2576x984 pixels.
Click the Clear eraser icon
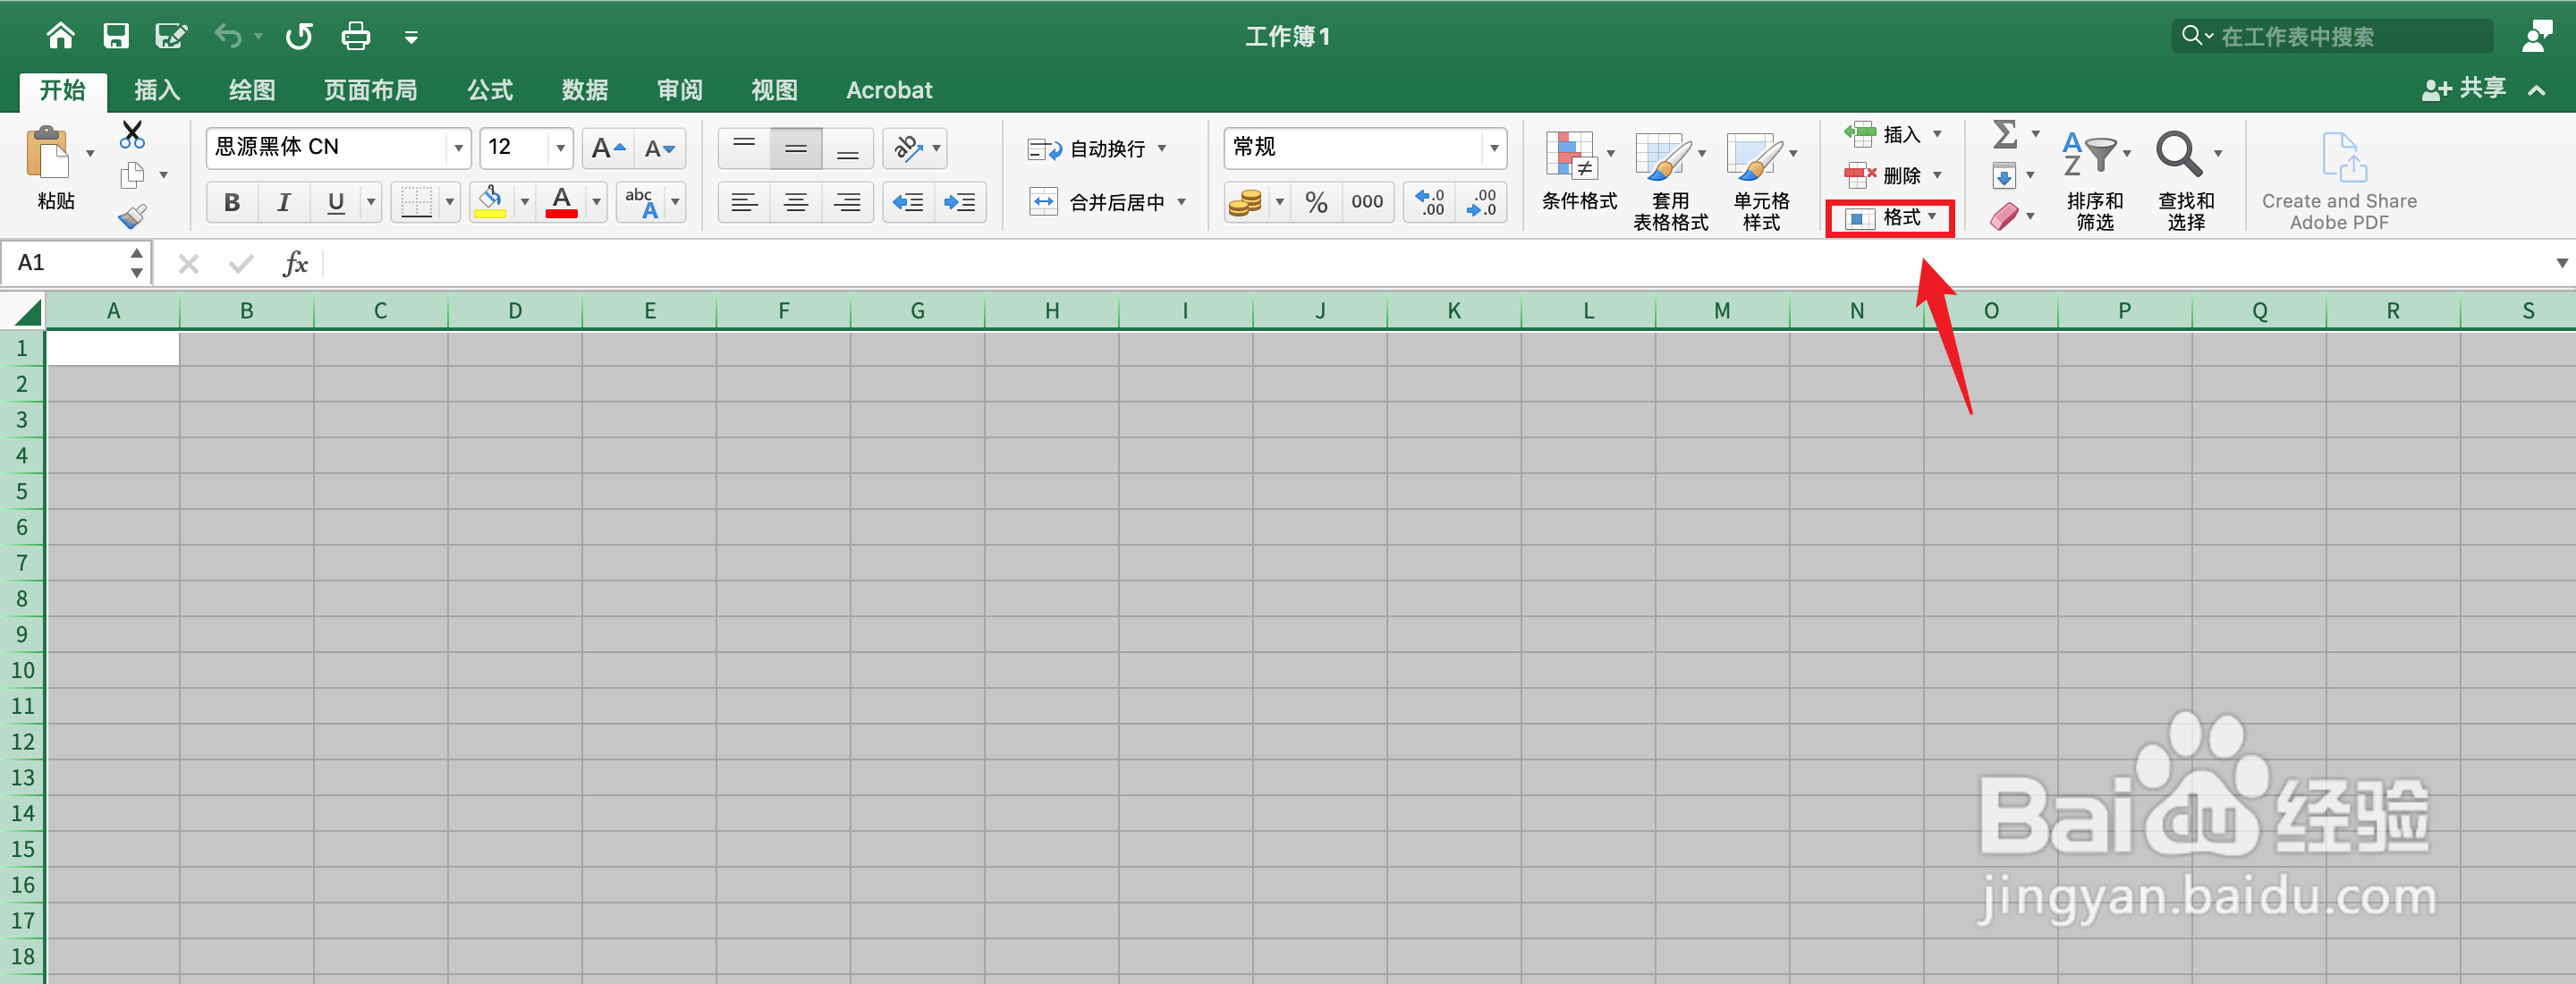[2004, 216]
